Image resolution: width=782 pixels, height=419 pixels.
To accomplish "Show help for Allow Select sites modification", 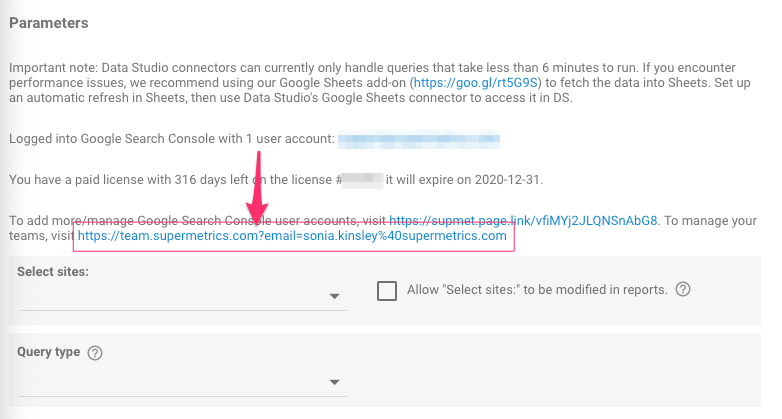I will tap(683, 289).
